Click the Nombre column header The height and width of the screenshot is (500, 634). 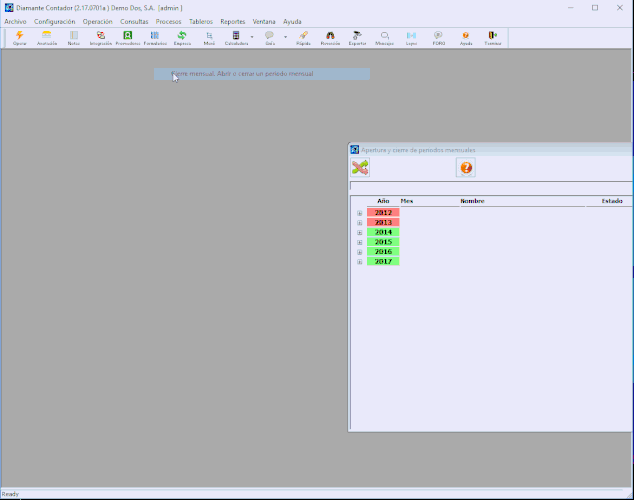click(472, 201)
